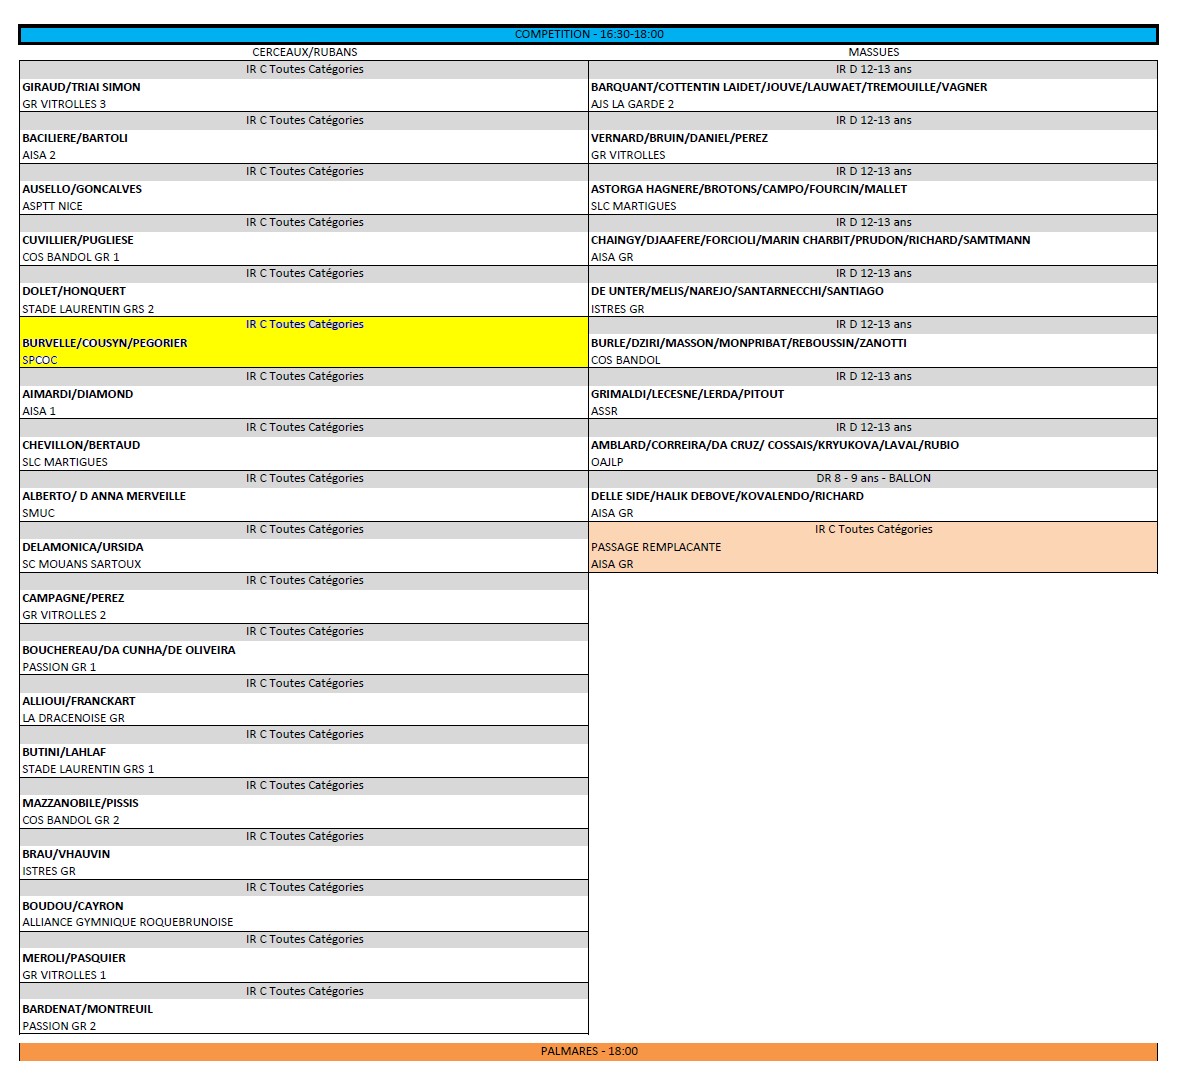Screen dimensions: 1195x1084
Task: Click the club name "ASSR"
Action: (x=604, y=411)
